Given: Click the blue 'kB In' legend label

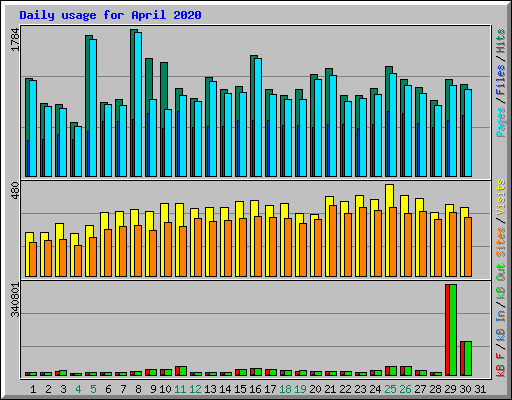Looking at the screenshot, I should [x=500, y=325].
